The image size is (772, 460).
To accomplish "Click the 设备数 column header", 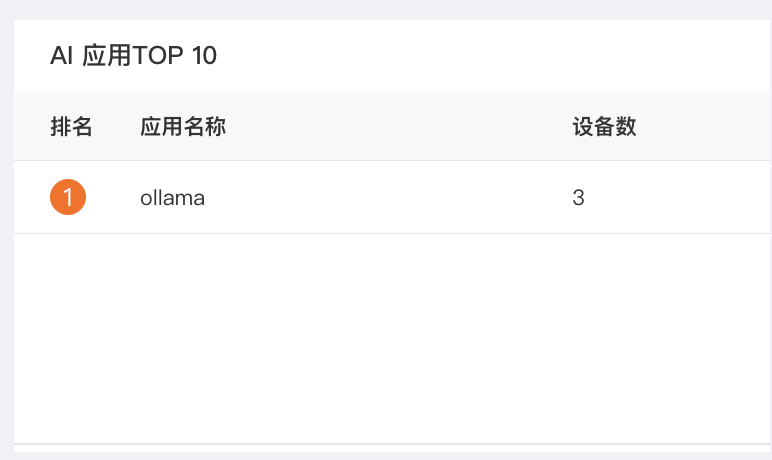I will 604,127.
